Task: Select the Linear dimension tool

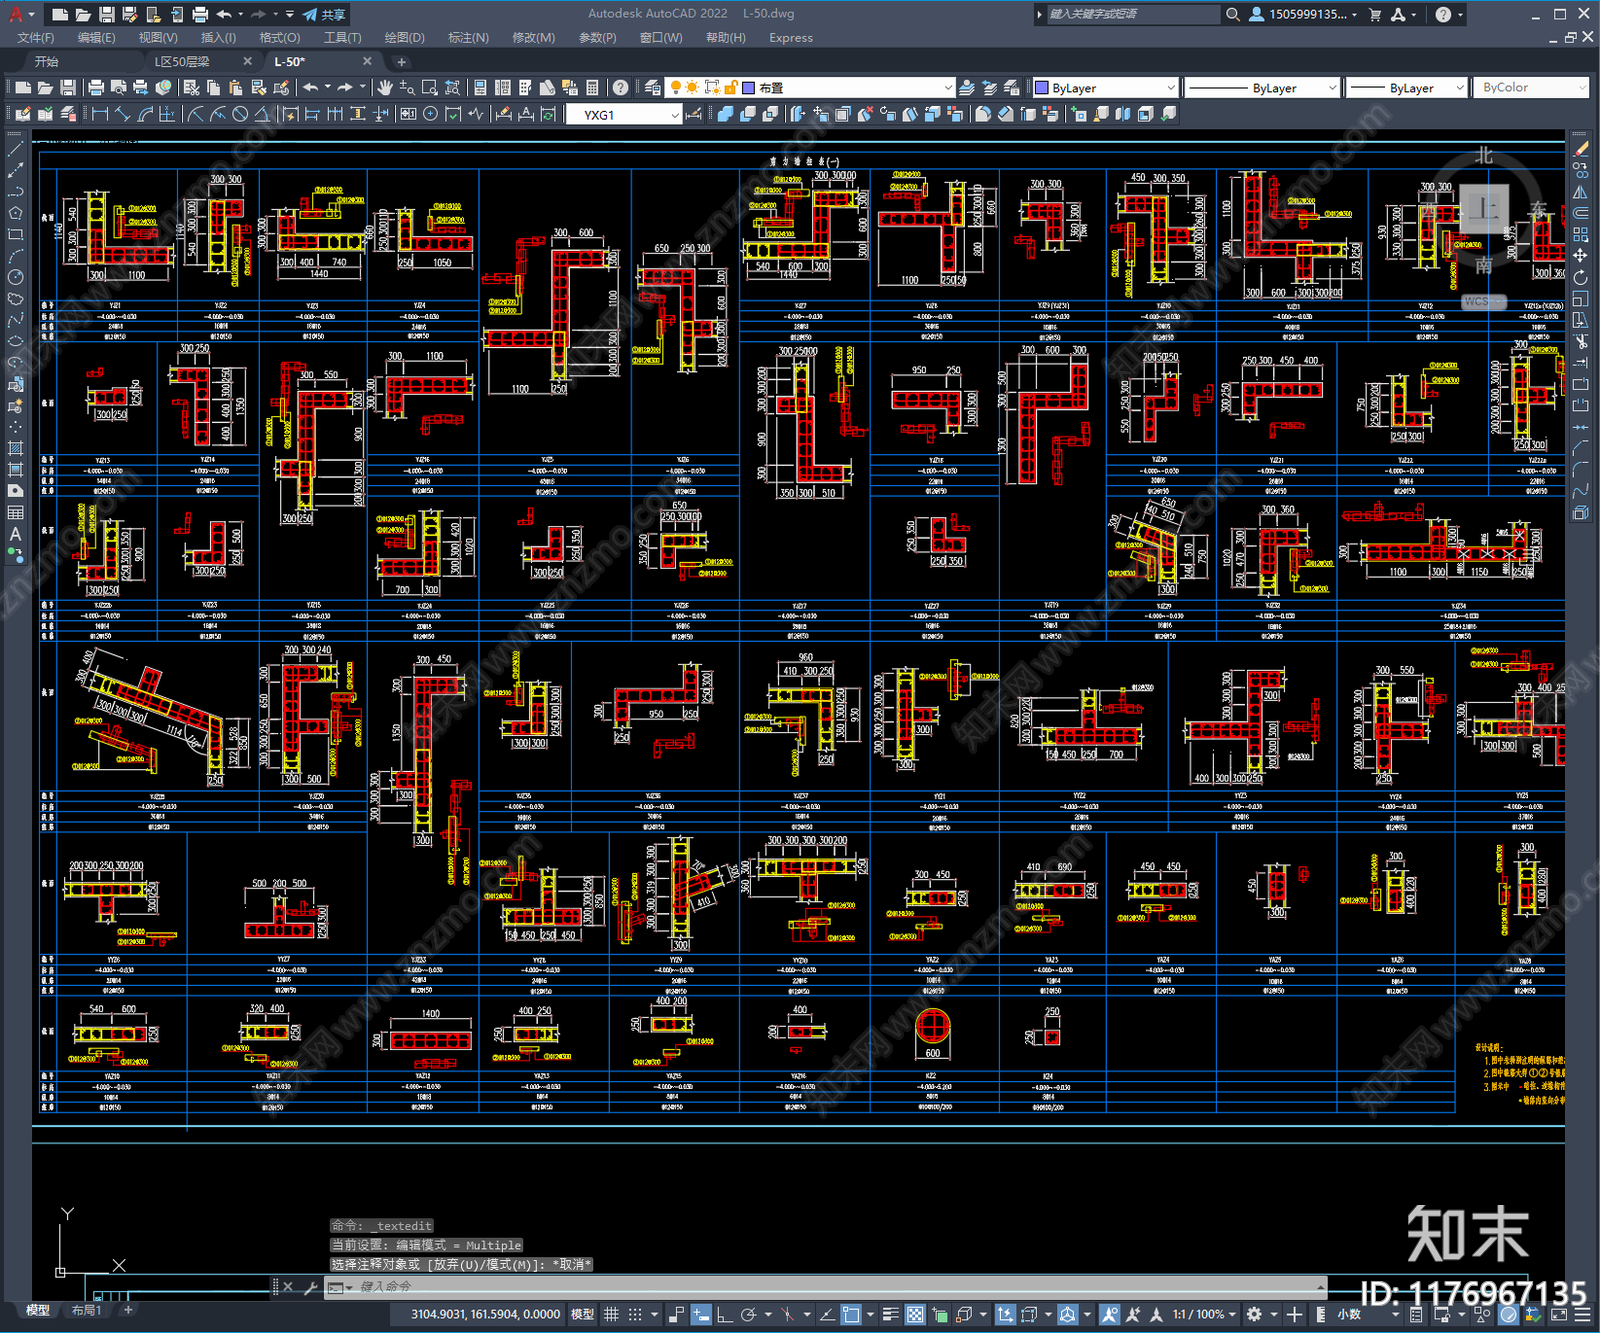Action: (x=100, y=114)
